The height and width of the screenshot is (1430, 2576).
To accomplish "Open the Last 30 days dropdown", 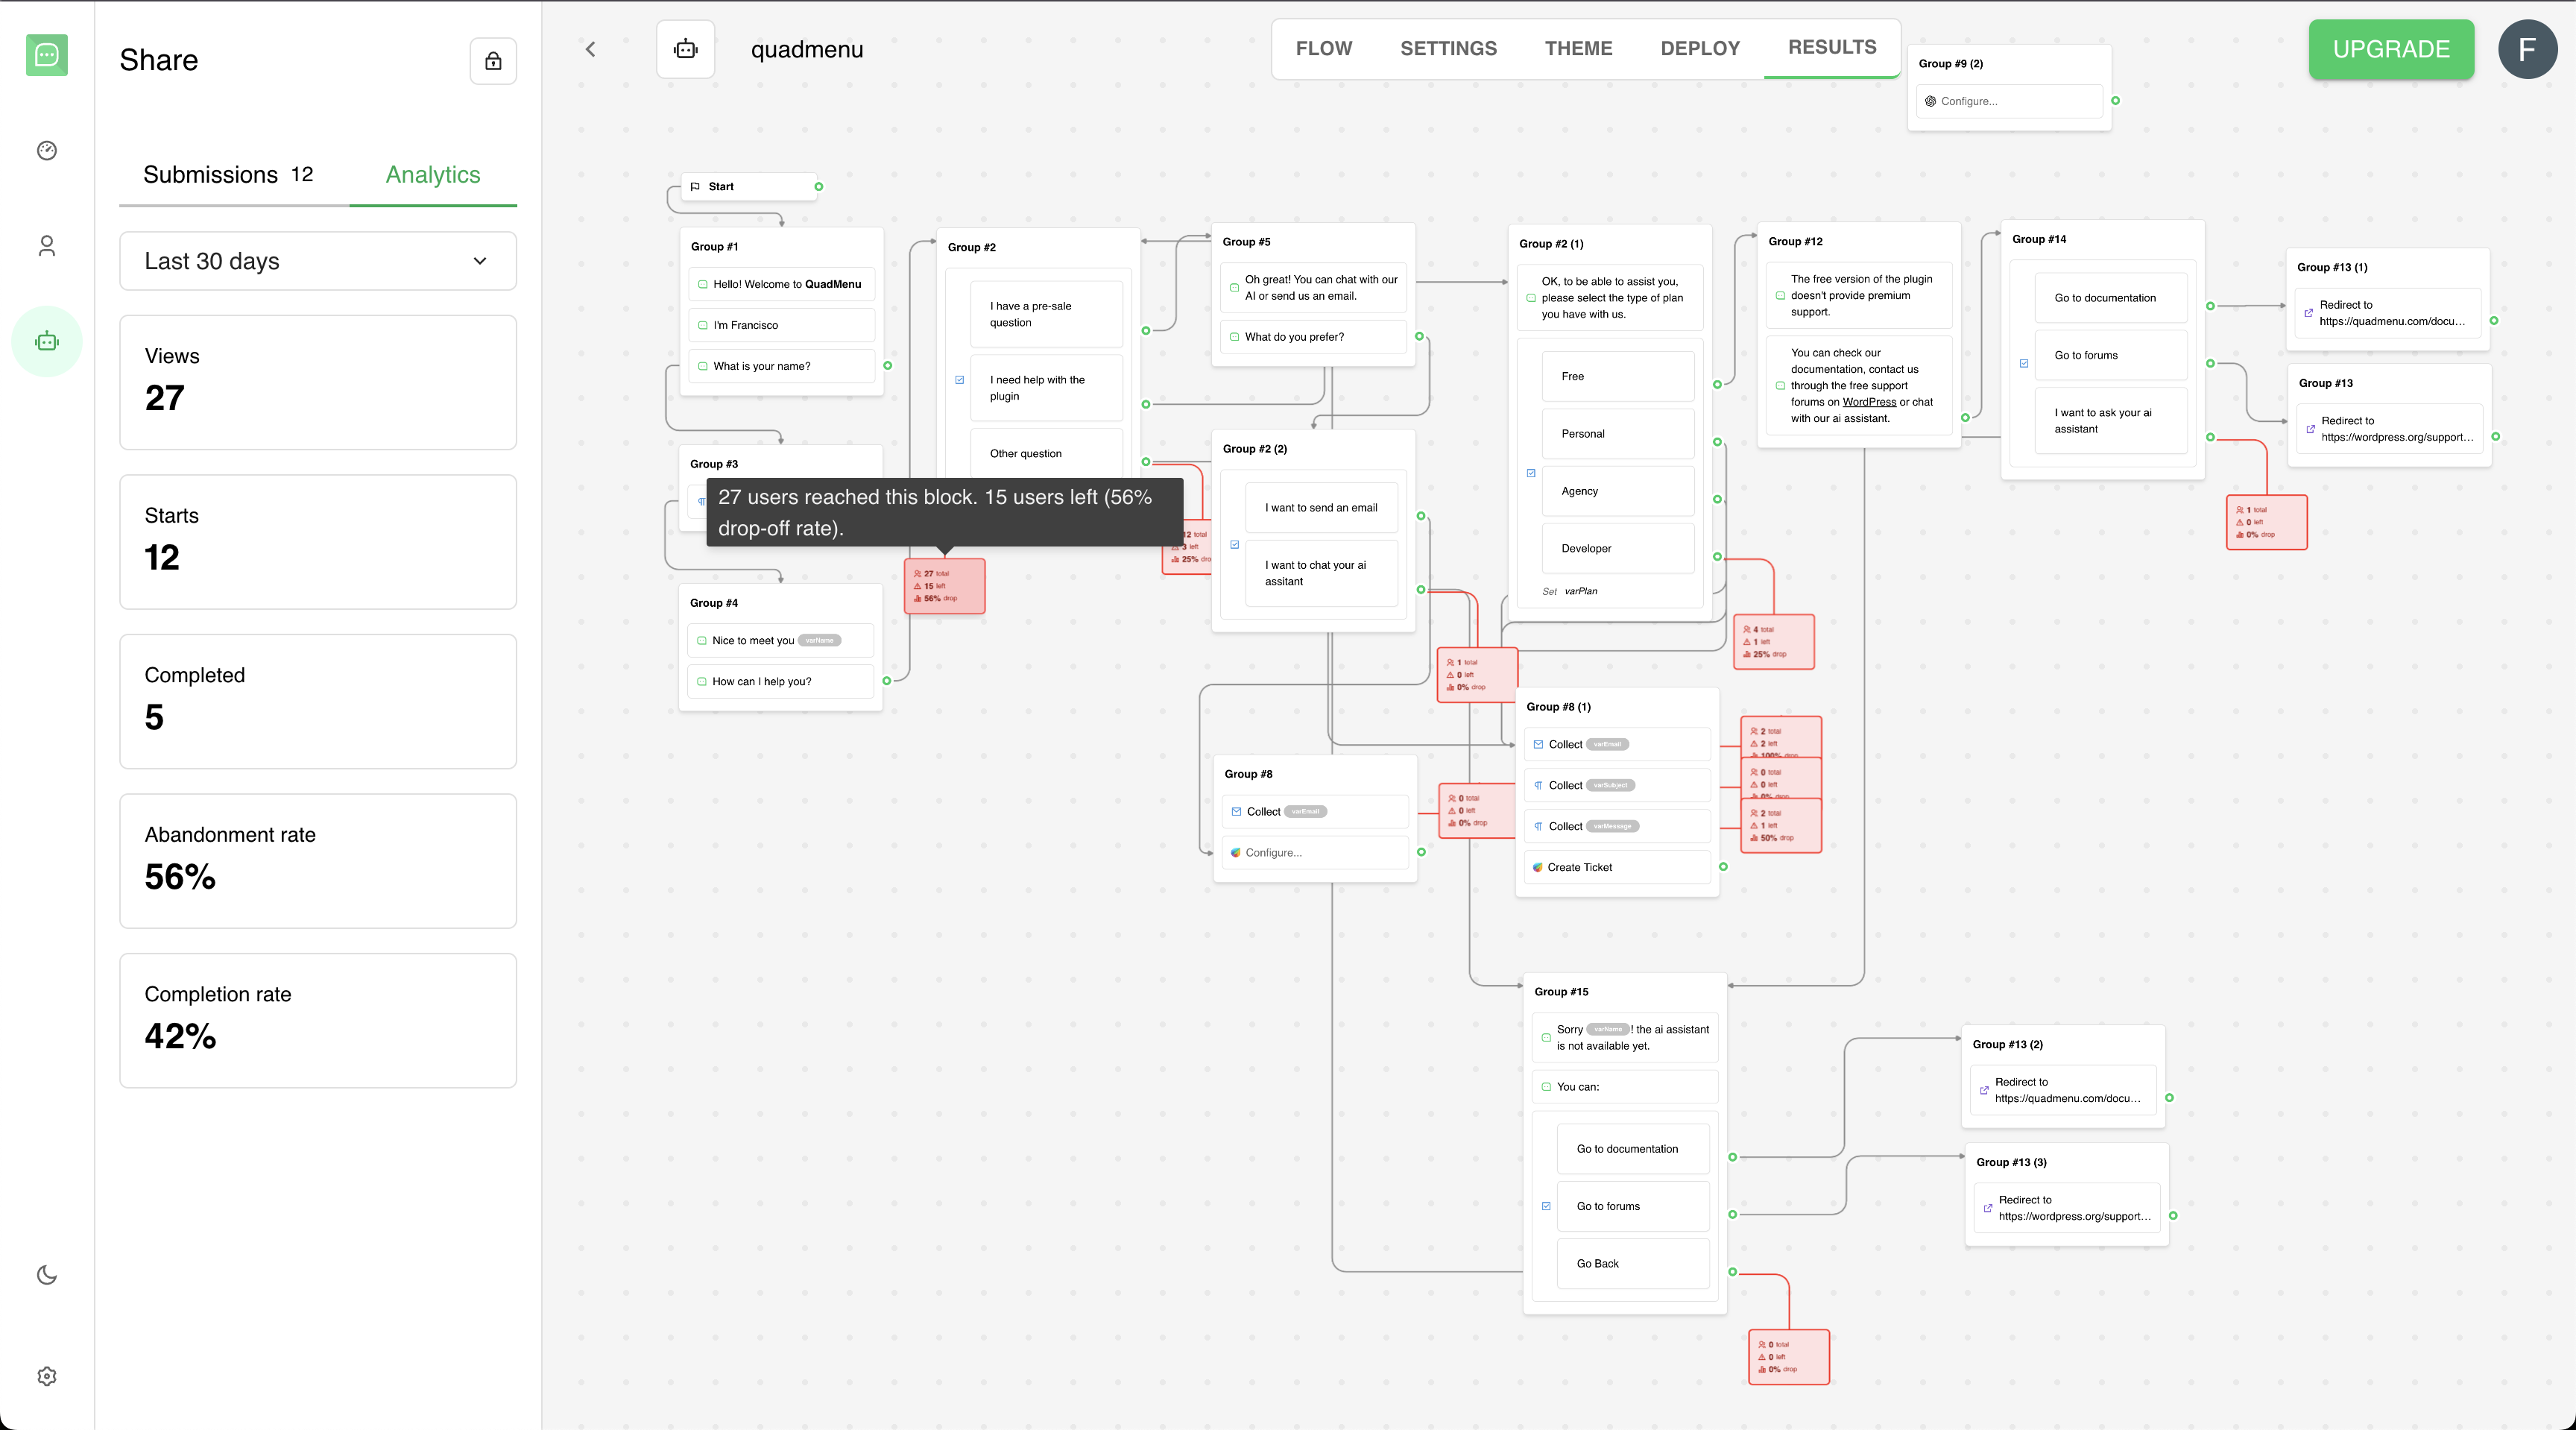I will [318, 261].
